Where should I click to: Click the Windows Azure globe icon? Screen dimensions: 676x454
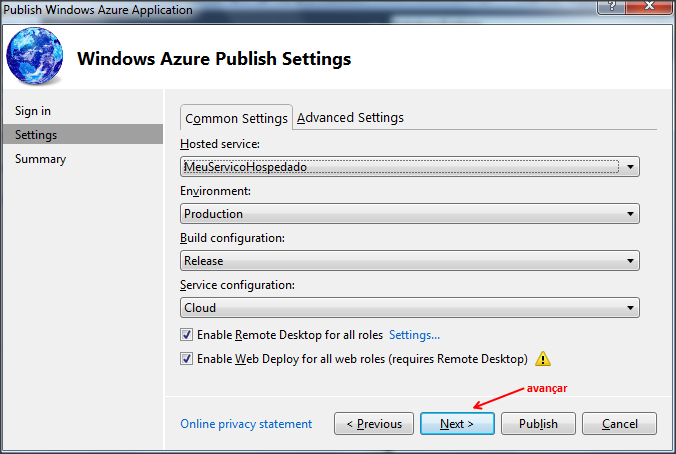click(x=34, y=56)
